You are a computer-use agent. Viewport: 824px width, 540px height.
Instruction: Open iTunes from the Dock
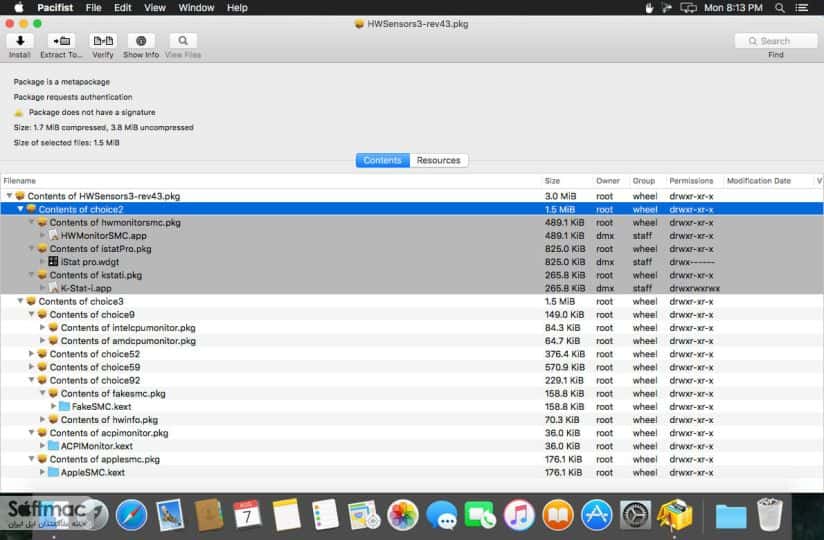519,515
